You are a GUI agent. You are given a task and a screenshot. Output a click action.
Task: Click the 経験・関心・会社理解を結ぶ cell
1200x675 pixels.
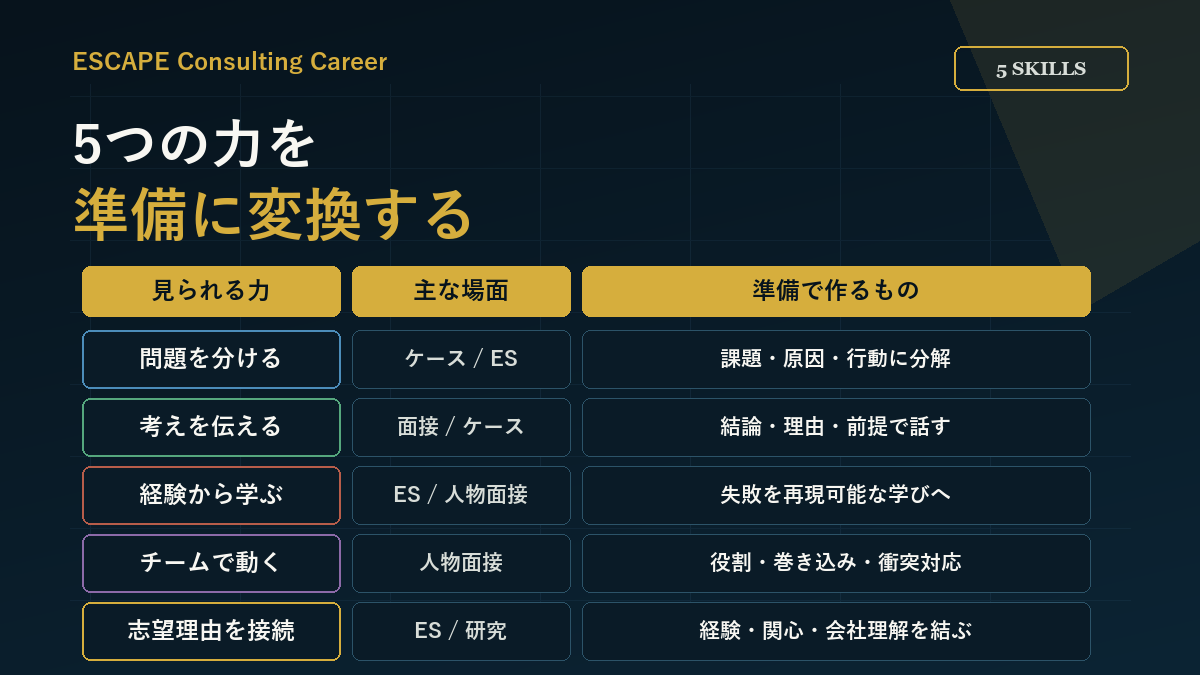click(836, 631)
